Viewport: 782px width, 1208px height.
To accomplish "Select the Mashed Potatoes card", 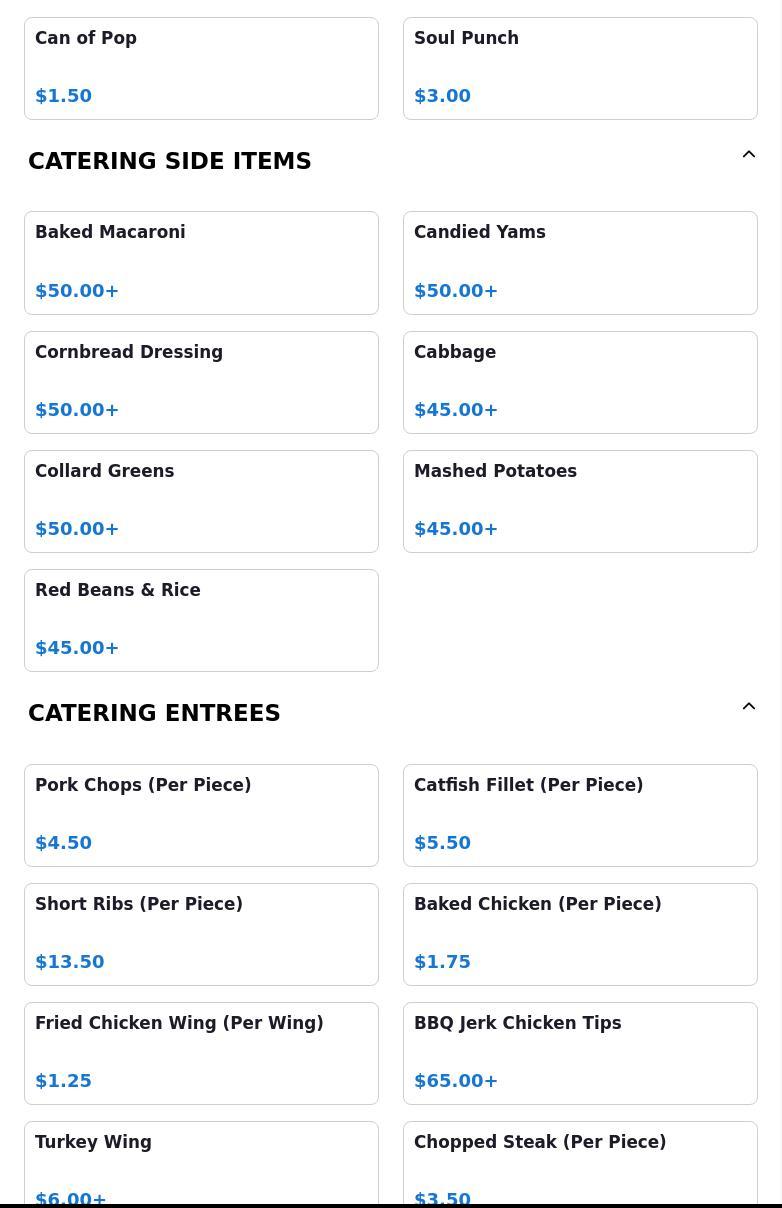I will click(x=580, y=501).
